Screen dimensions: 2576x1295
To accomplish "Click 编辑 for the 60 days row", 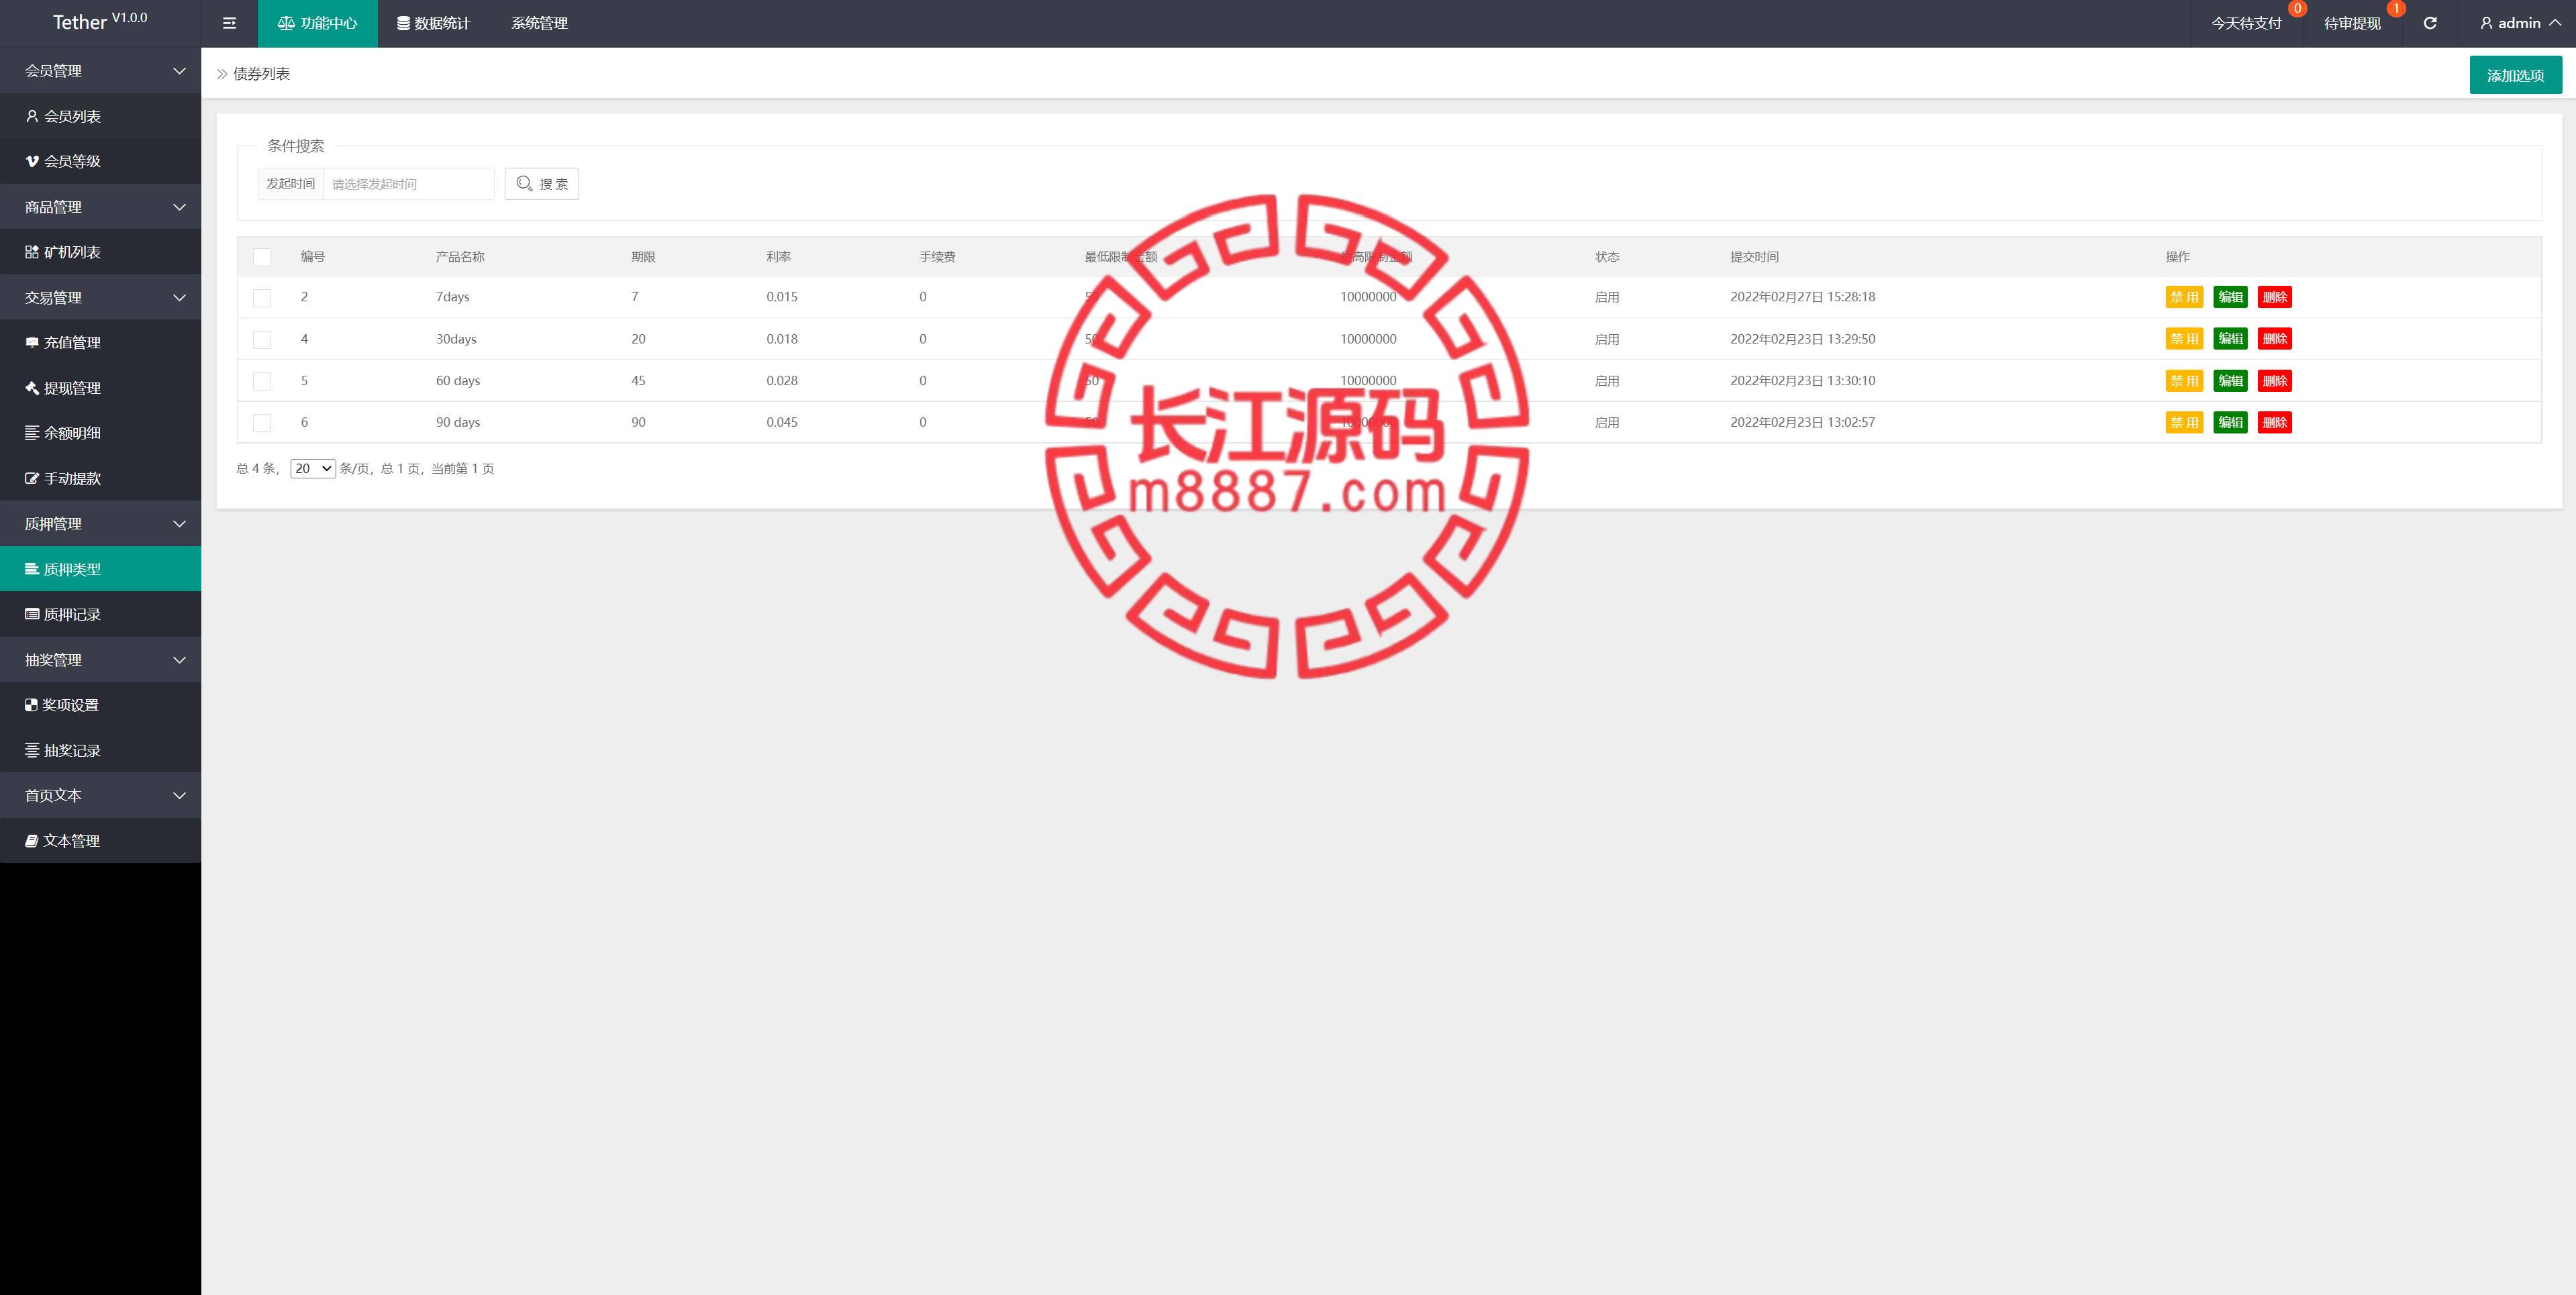I will click(x=2230, y=381).
